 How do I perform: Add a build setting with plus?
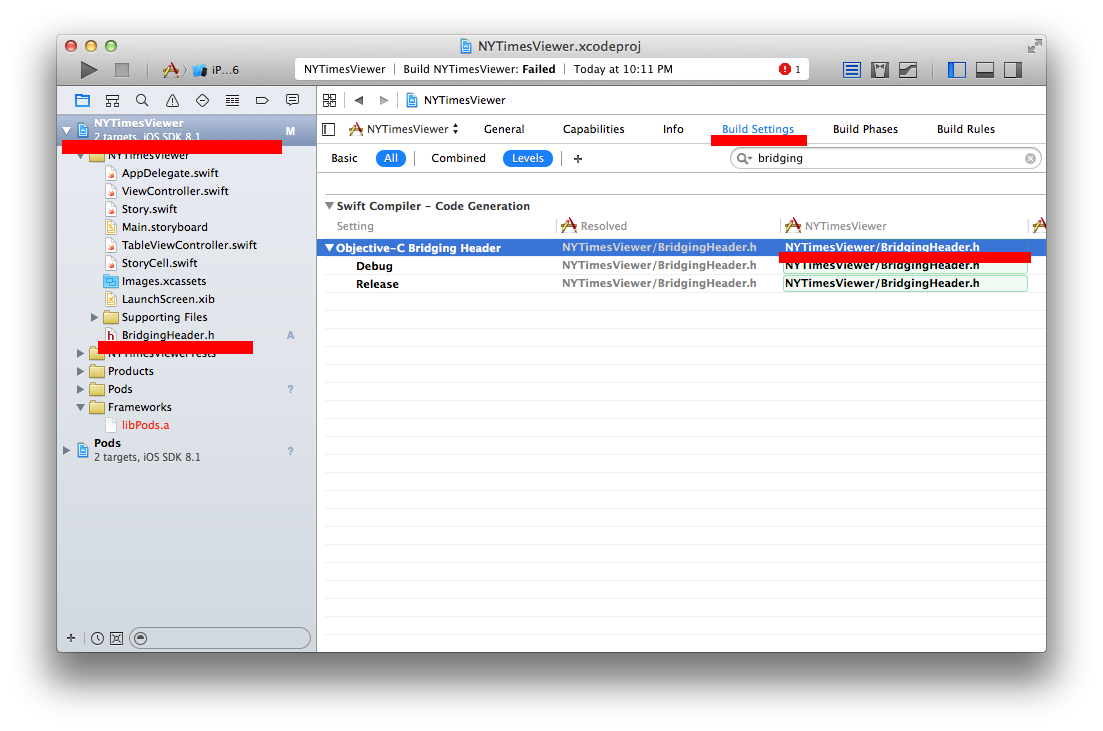point(578,159)
